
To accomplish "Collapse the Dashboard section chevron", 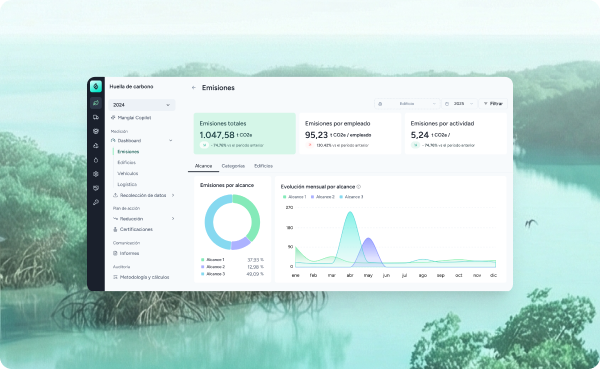I will click(171, 140).
